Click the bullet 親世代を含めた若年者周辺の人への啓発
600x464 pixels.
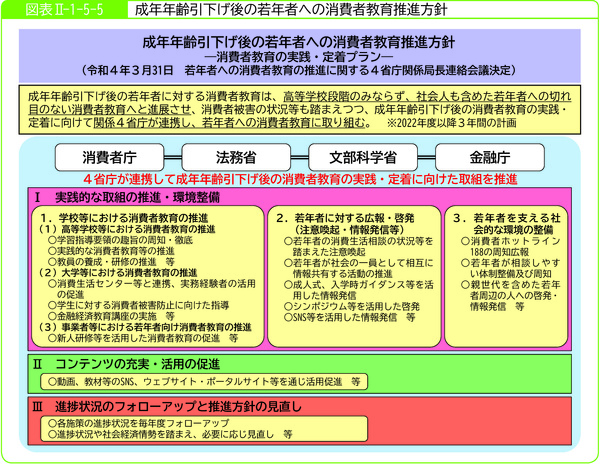pyautogui.click(x=510, y=295)
